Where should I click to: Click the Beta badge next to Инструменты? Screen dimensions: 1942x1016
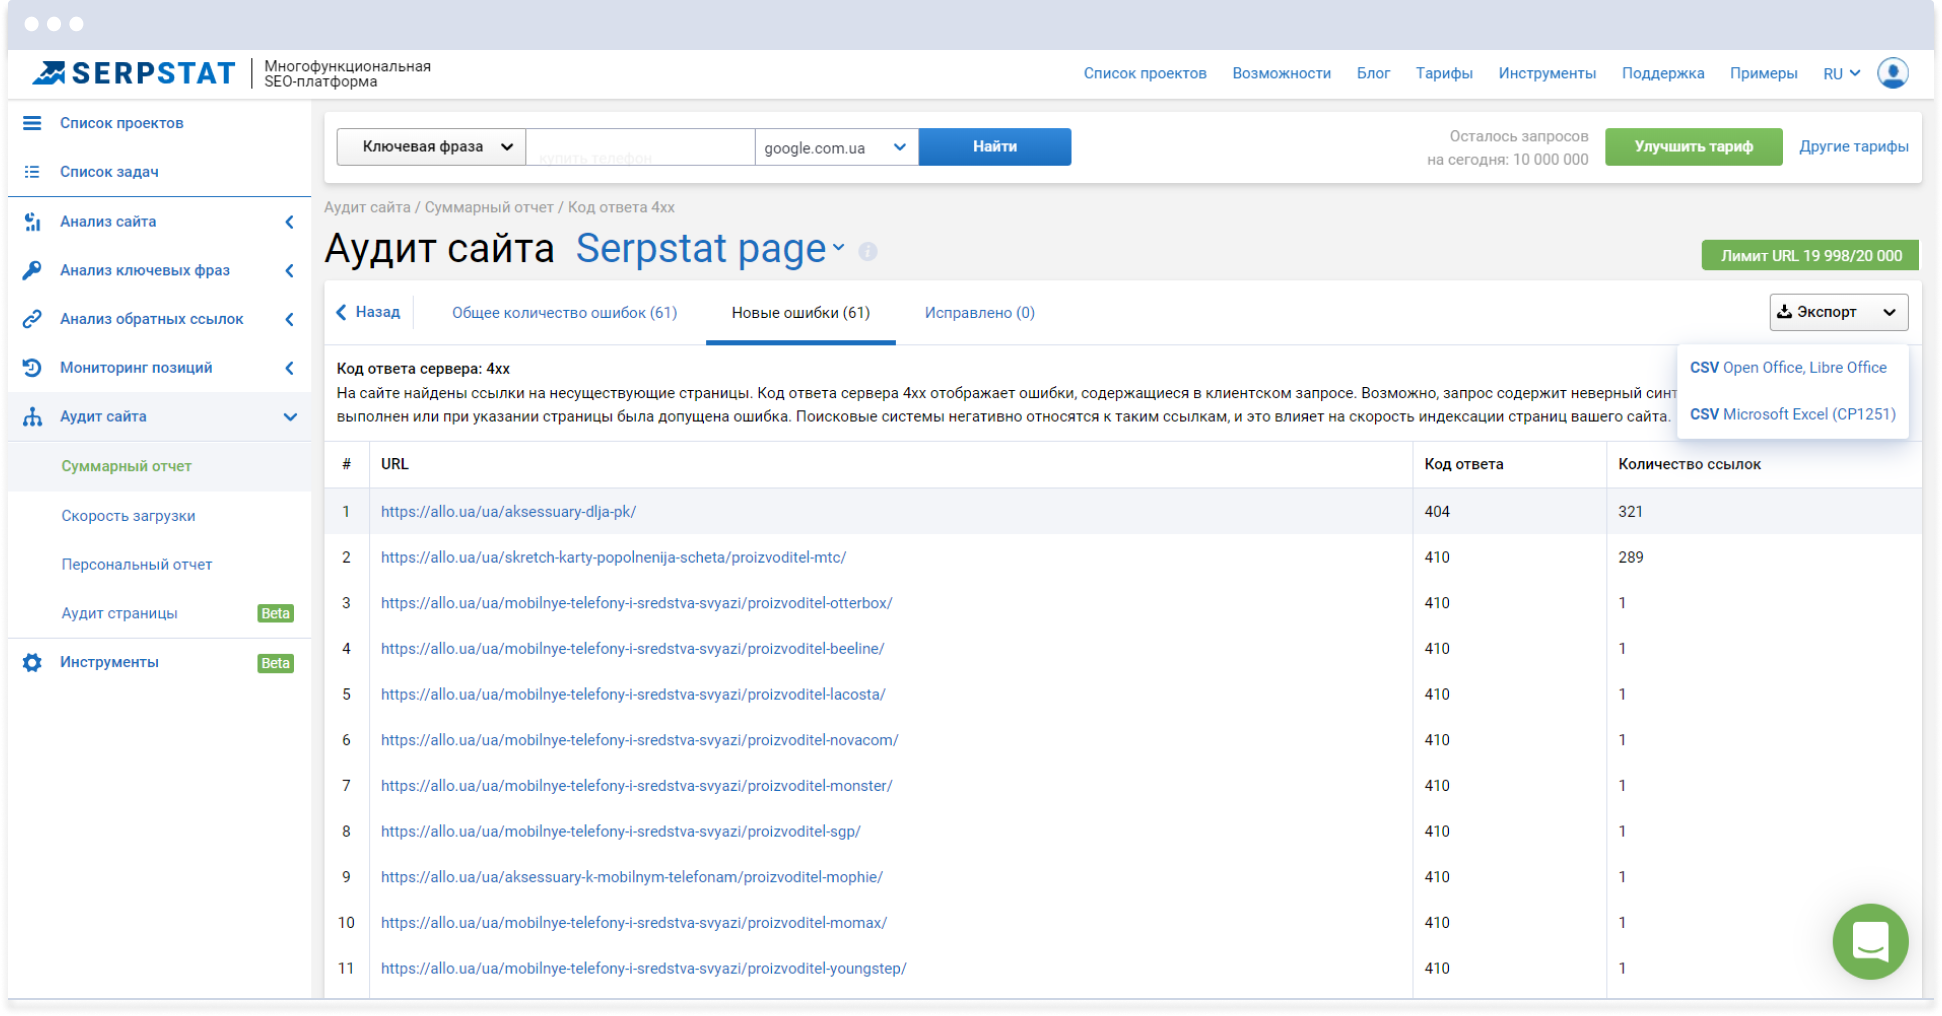(x=275, y=663)
